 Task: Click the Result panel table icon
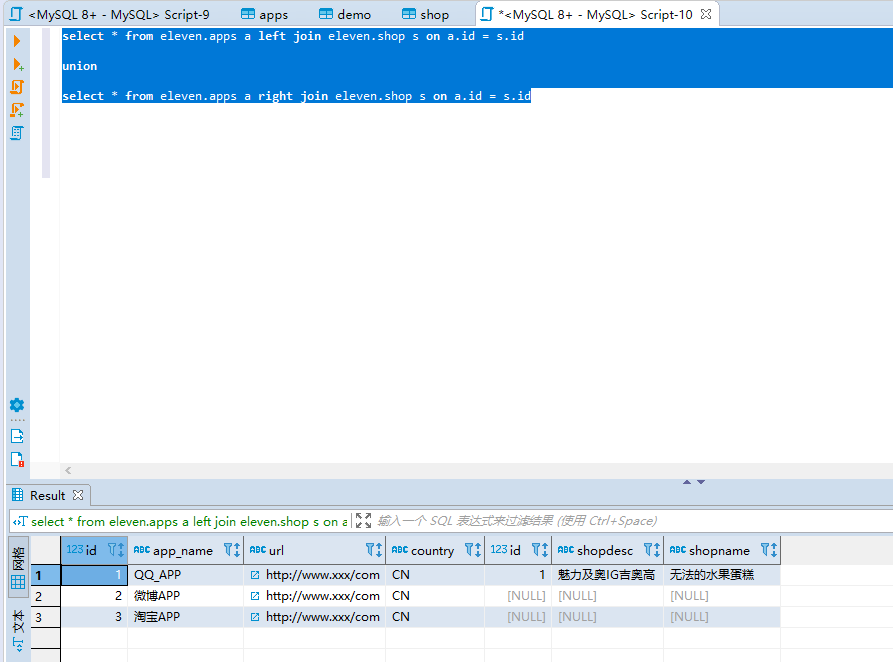tap(18, 495)
